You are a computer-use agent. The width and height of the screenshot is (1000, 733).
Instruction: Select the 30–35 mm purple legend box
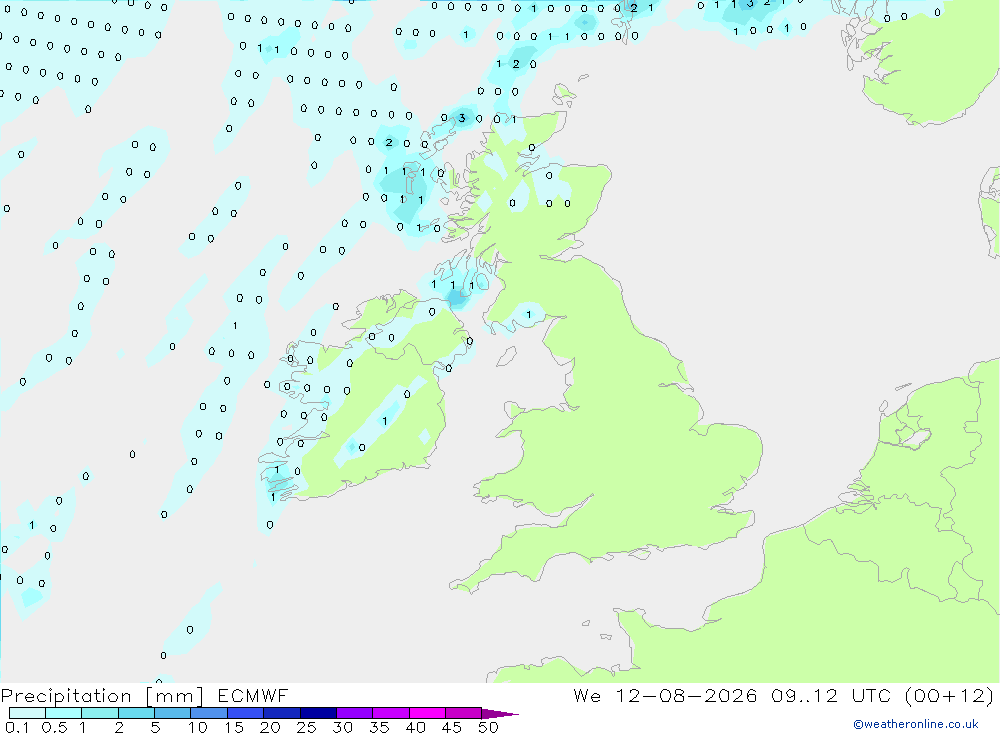point(355,713)
